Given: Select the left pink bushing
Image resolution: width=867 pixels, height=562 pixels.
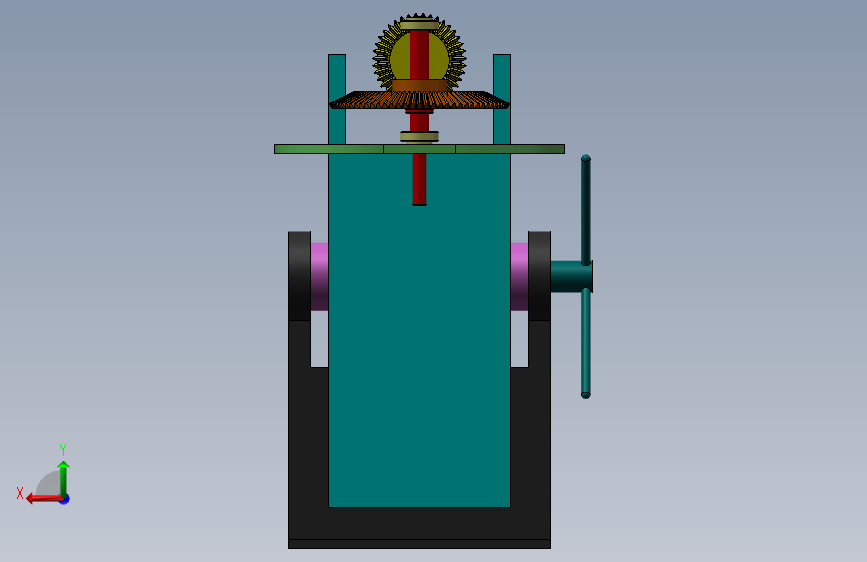Looking at the screenshot, I should (319, 276).
